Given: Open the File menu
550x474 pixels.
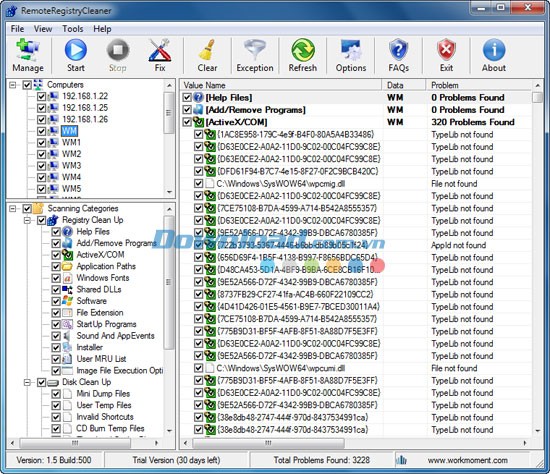Looking at the screenshot, I should (x=17, y=29).
